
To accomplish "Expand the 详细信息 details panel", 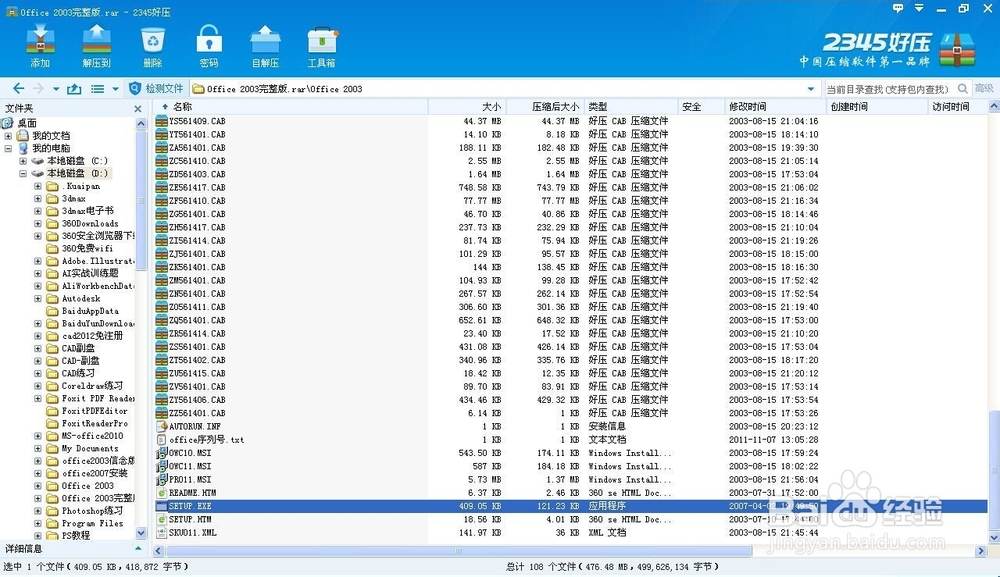I will (x=138, y=549).
